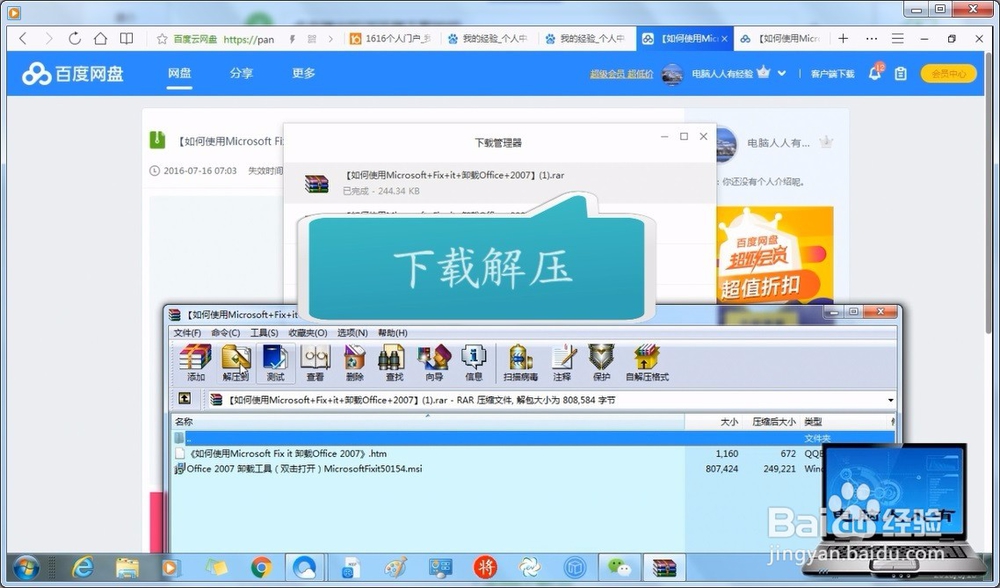Click the WinRAR 测试 (Test) toolbar icon
The height and width of the screenshot is (588, 1000).
click(276, 363)
